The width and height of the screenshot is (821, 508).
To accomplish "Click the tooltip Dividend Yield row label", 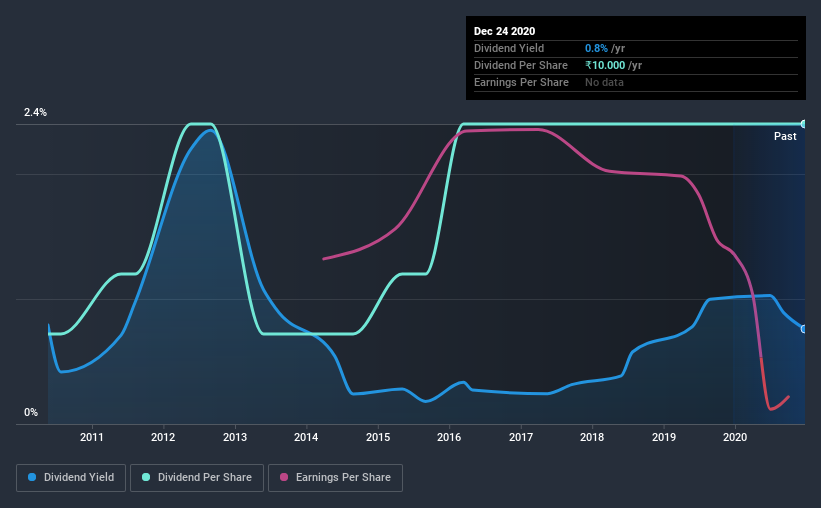I will click(509, 48).
